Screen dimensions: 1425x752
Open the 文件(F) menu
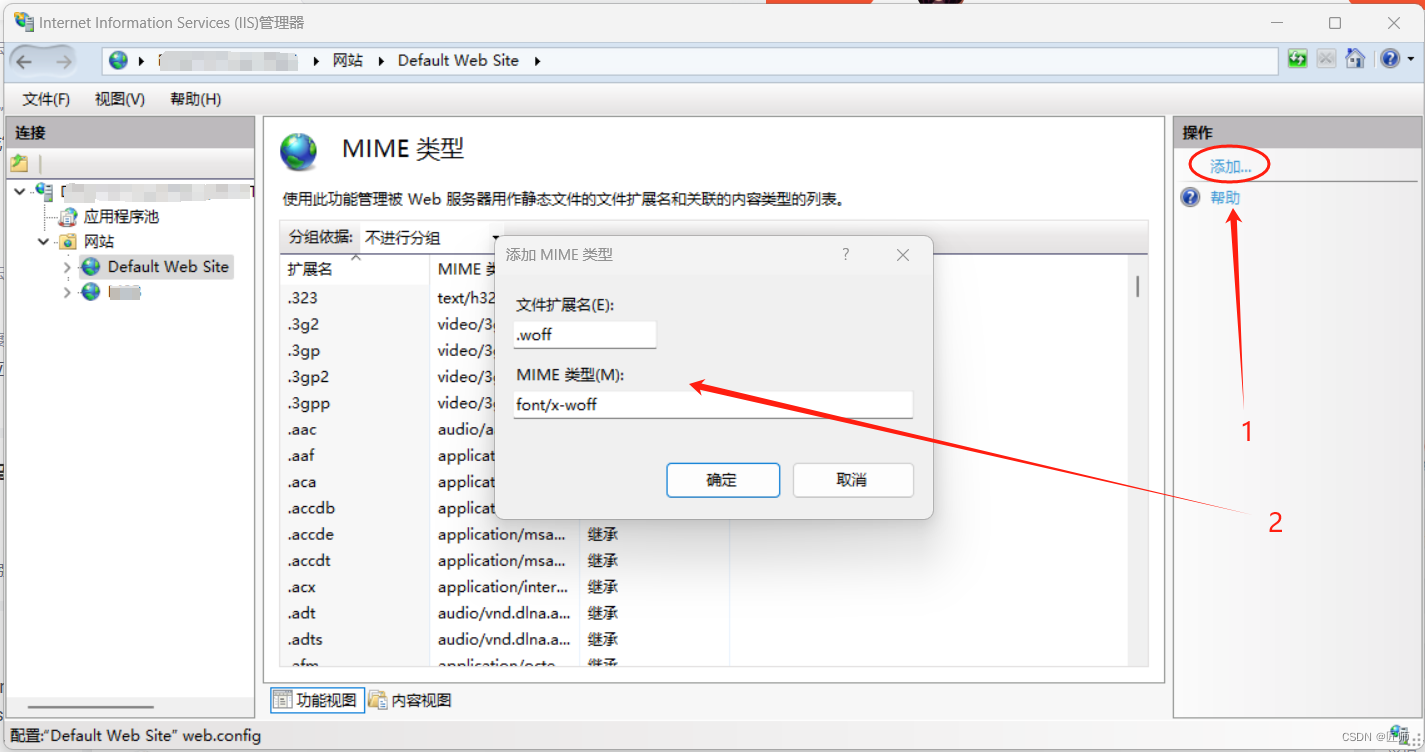coord(46,99)
